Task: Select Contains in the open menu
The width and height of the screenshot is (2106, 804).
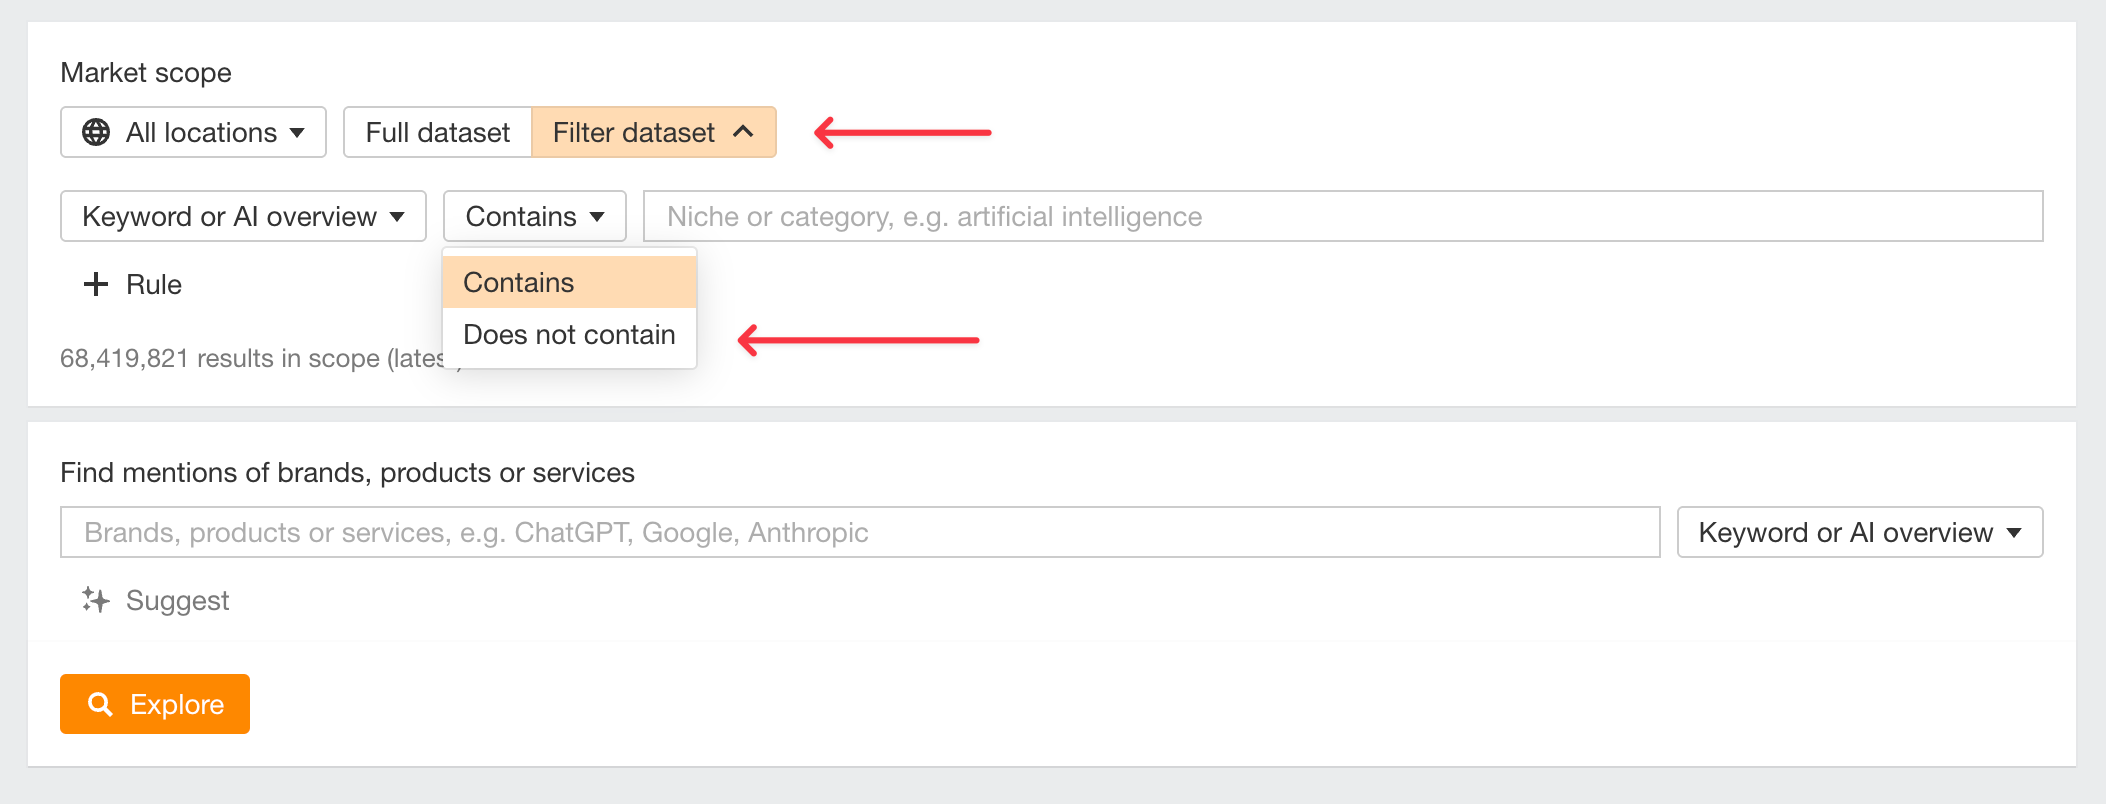Action: click(x=569, y=282)
